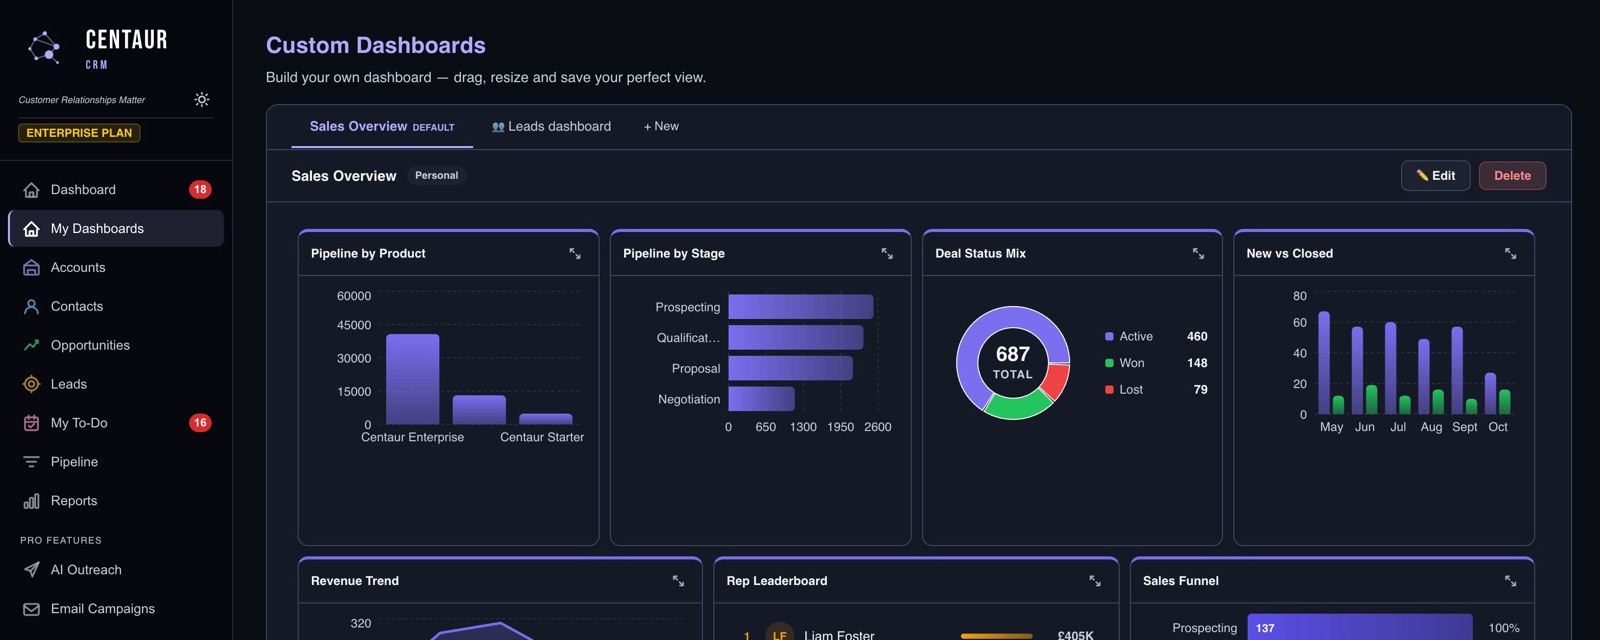1600x640 pixels.
Task: Click the Opportunities trend arrow icon
Action: (x=31, y=346)
